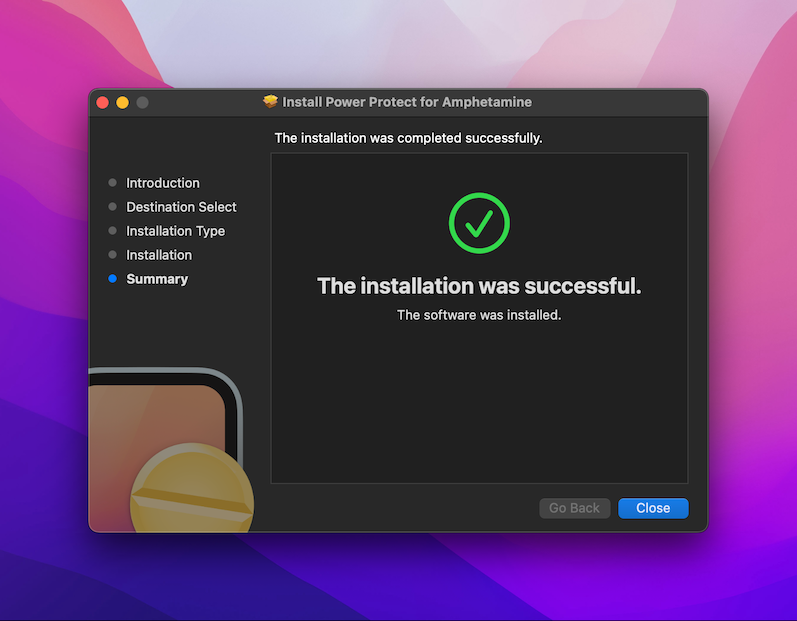This screenshot has height=621, width=797.
Task: Click 'The installation was successful.' heading
Action: [x=479, y=286]
